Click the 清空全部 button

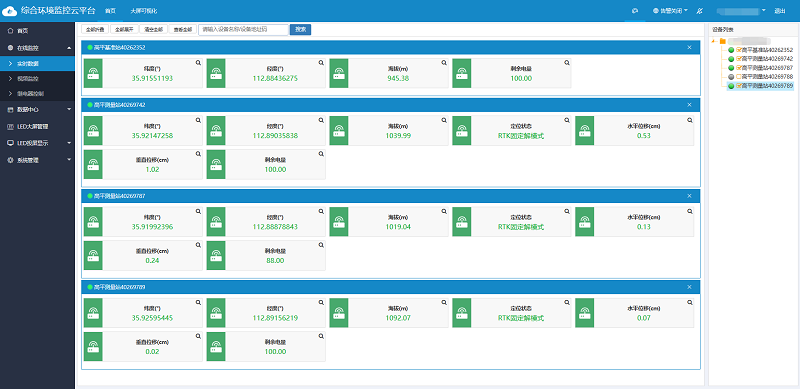(x=153, y=30)
